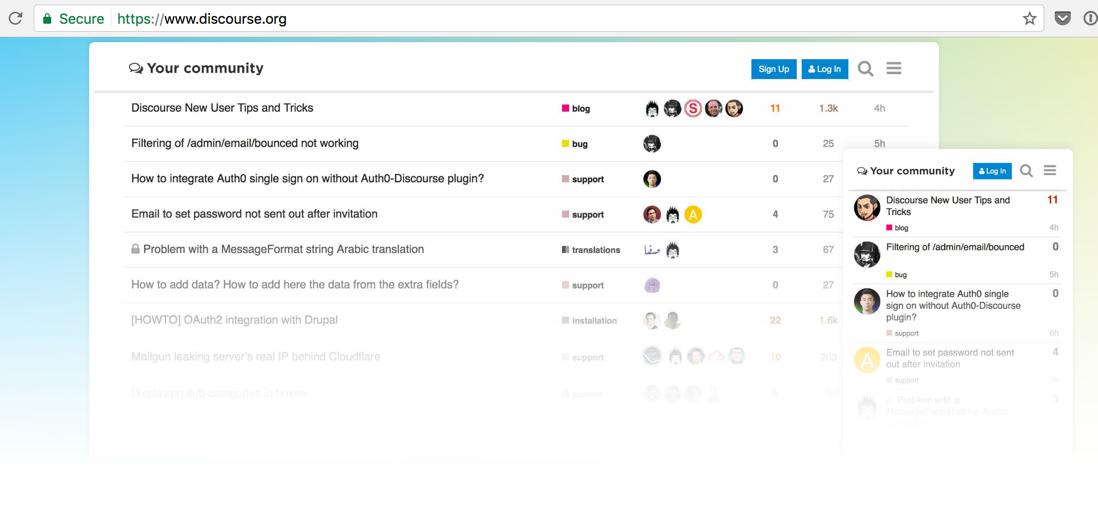Viewport: 1098px width, 511px height.
Task: Open topic Email to set password not sent out
Action: click(254, 214)
